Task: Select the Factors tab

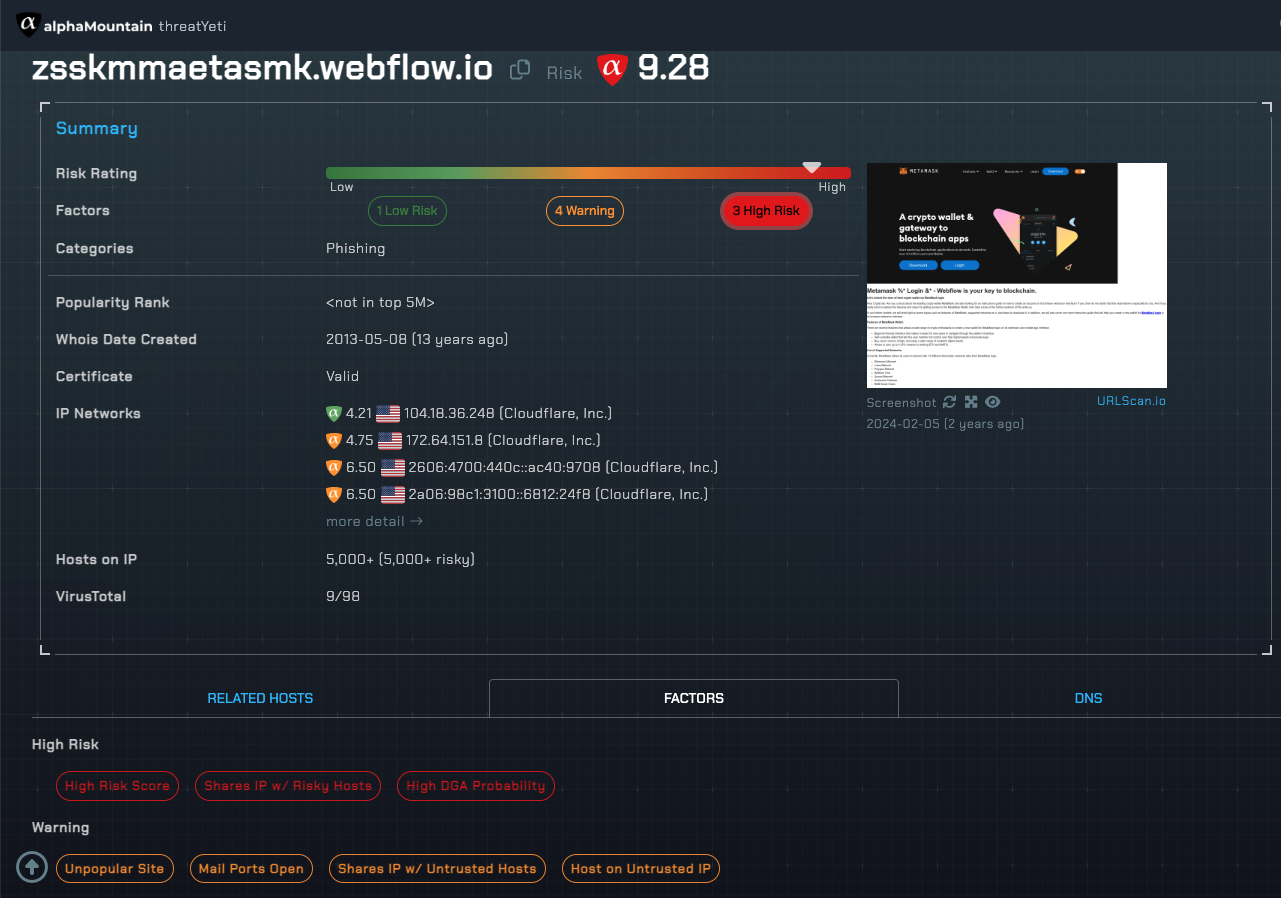Action: pos(693,698)
